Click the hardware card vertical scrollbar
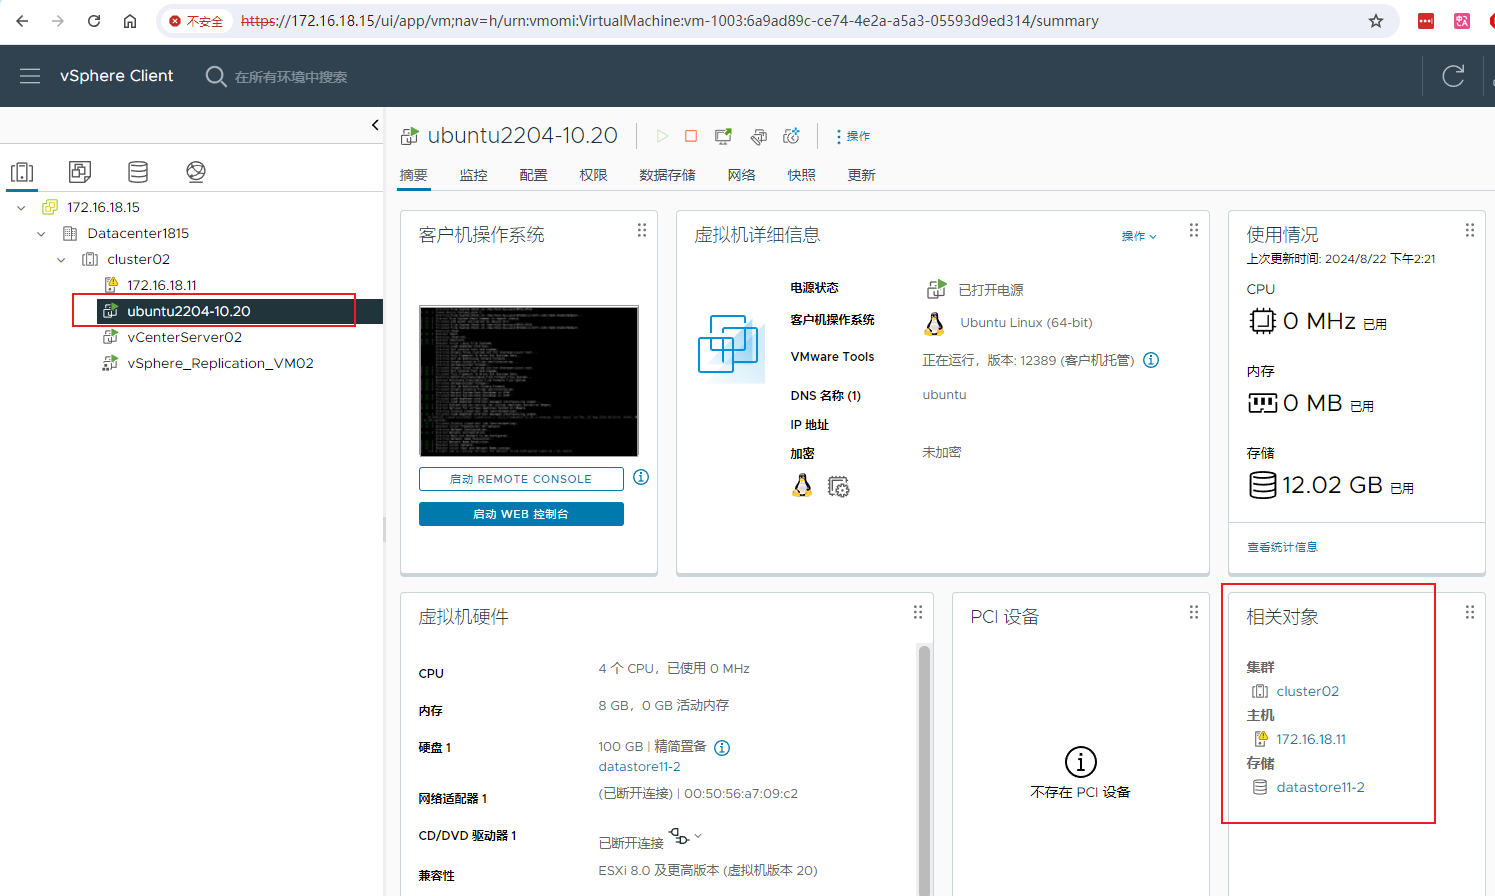The image size is (1495, 896). tap(924, 770)
